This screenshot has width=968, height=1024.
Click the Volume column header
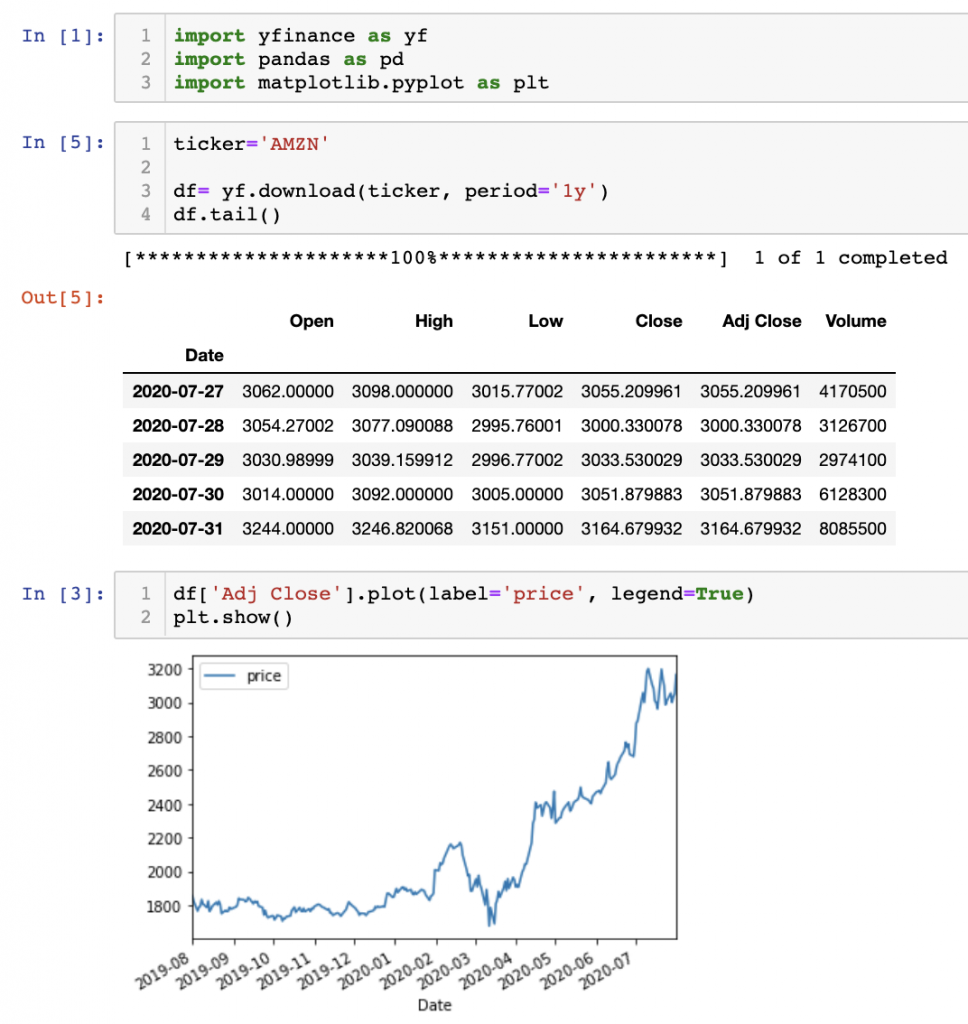(855, 321)
